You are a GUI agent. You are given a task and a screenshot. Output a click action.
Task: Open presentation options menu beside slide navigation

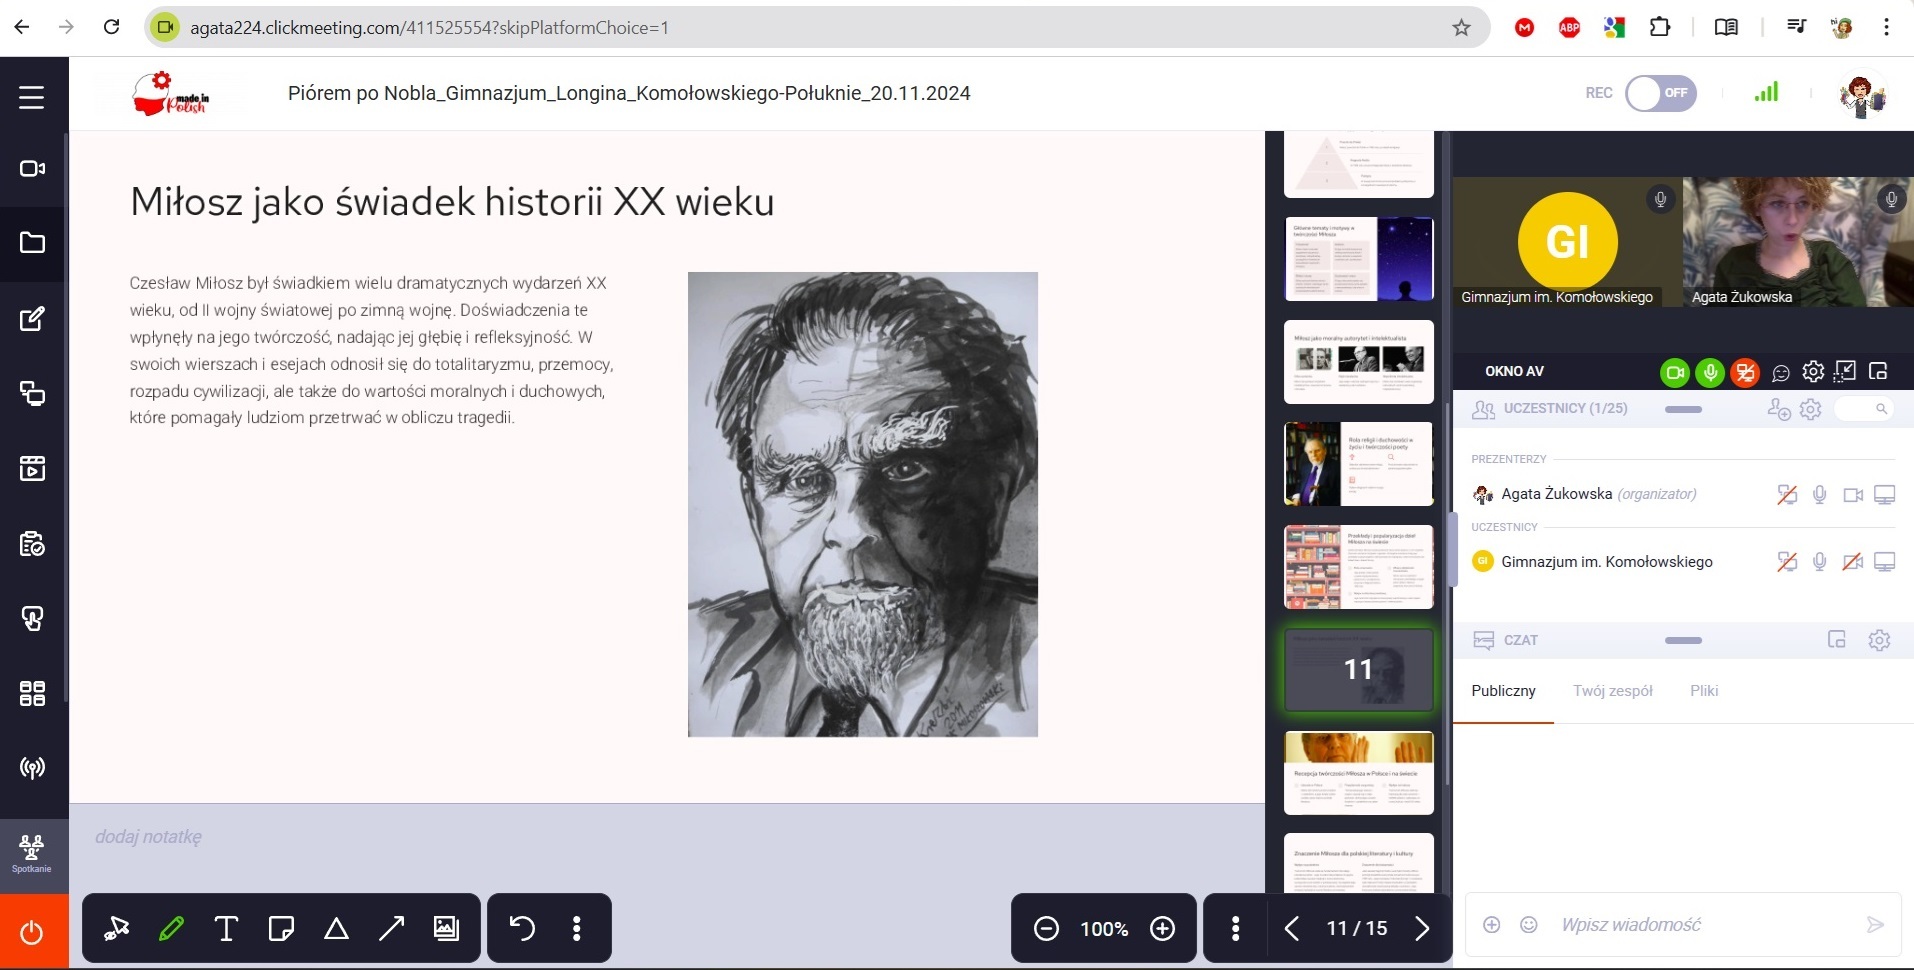tap(1236, 929)
